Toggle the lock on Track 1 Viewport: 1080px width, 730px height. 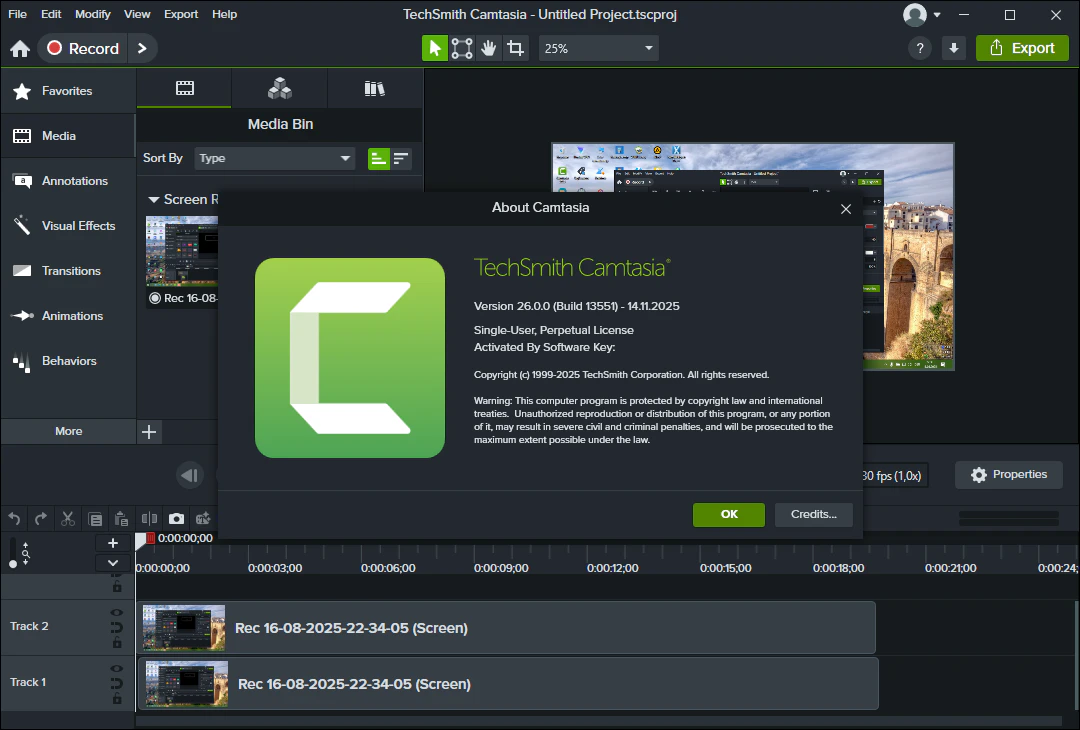(x=116, y=699)
